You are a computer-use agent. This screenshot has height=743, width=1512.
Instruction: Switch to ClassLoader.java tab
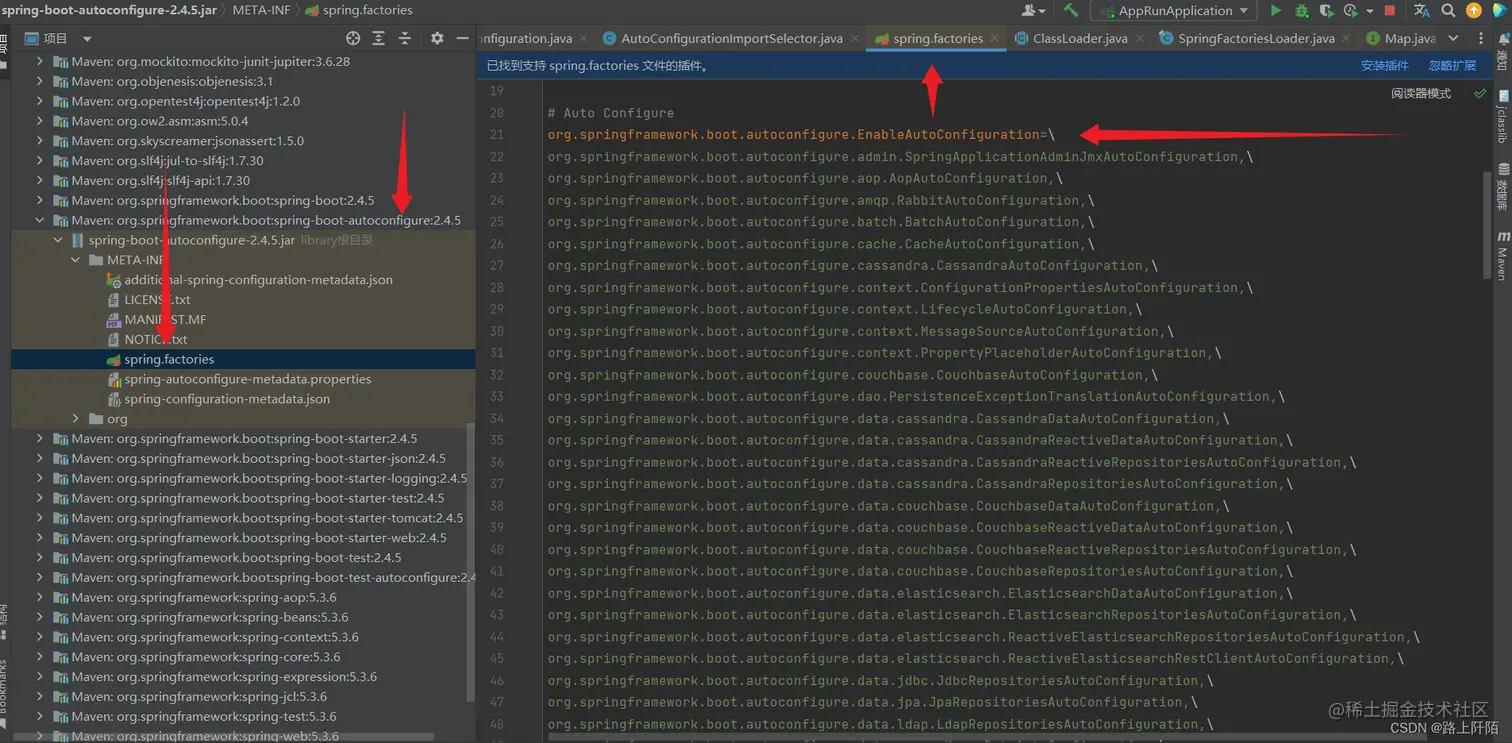tap(1079, 38)
